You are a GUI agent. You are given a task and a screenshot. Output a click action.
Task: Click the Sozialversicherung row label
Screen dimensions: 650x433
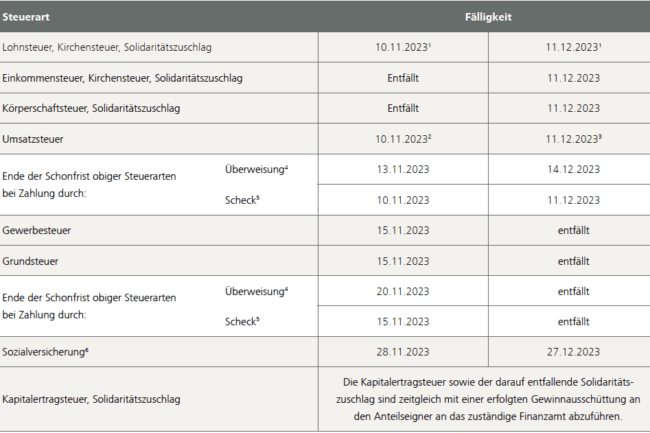[x=45, y=352]
